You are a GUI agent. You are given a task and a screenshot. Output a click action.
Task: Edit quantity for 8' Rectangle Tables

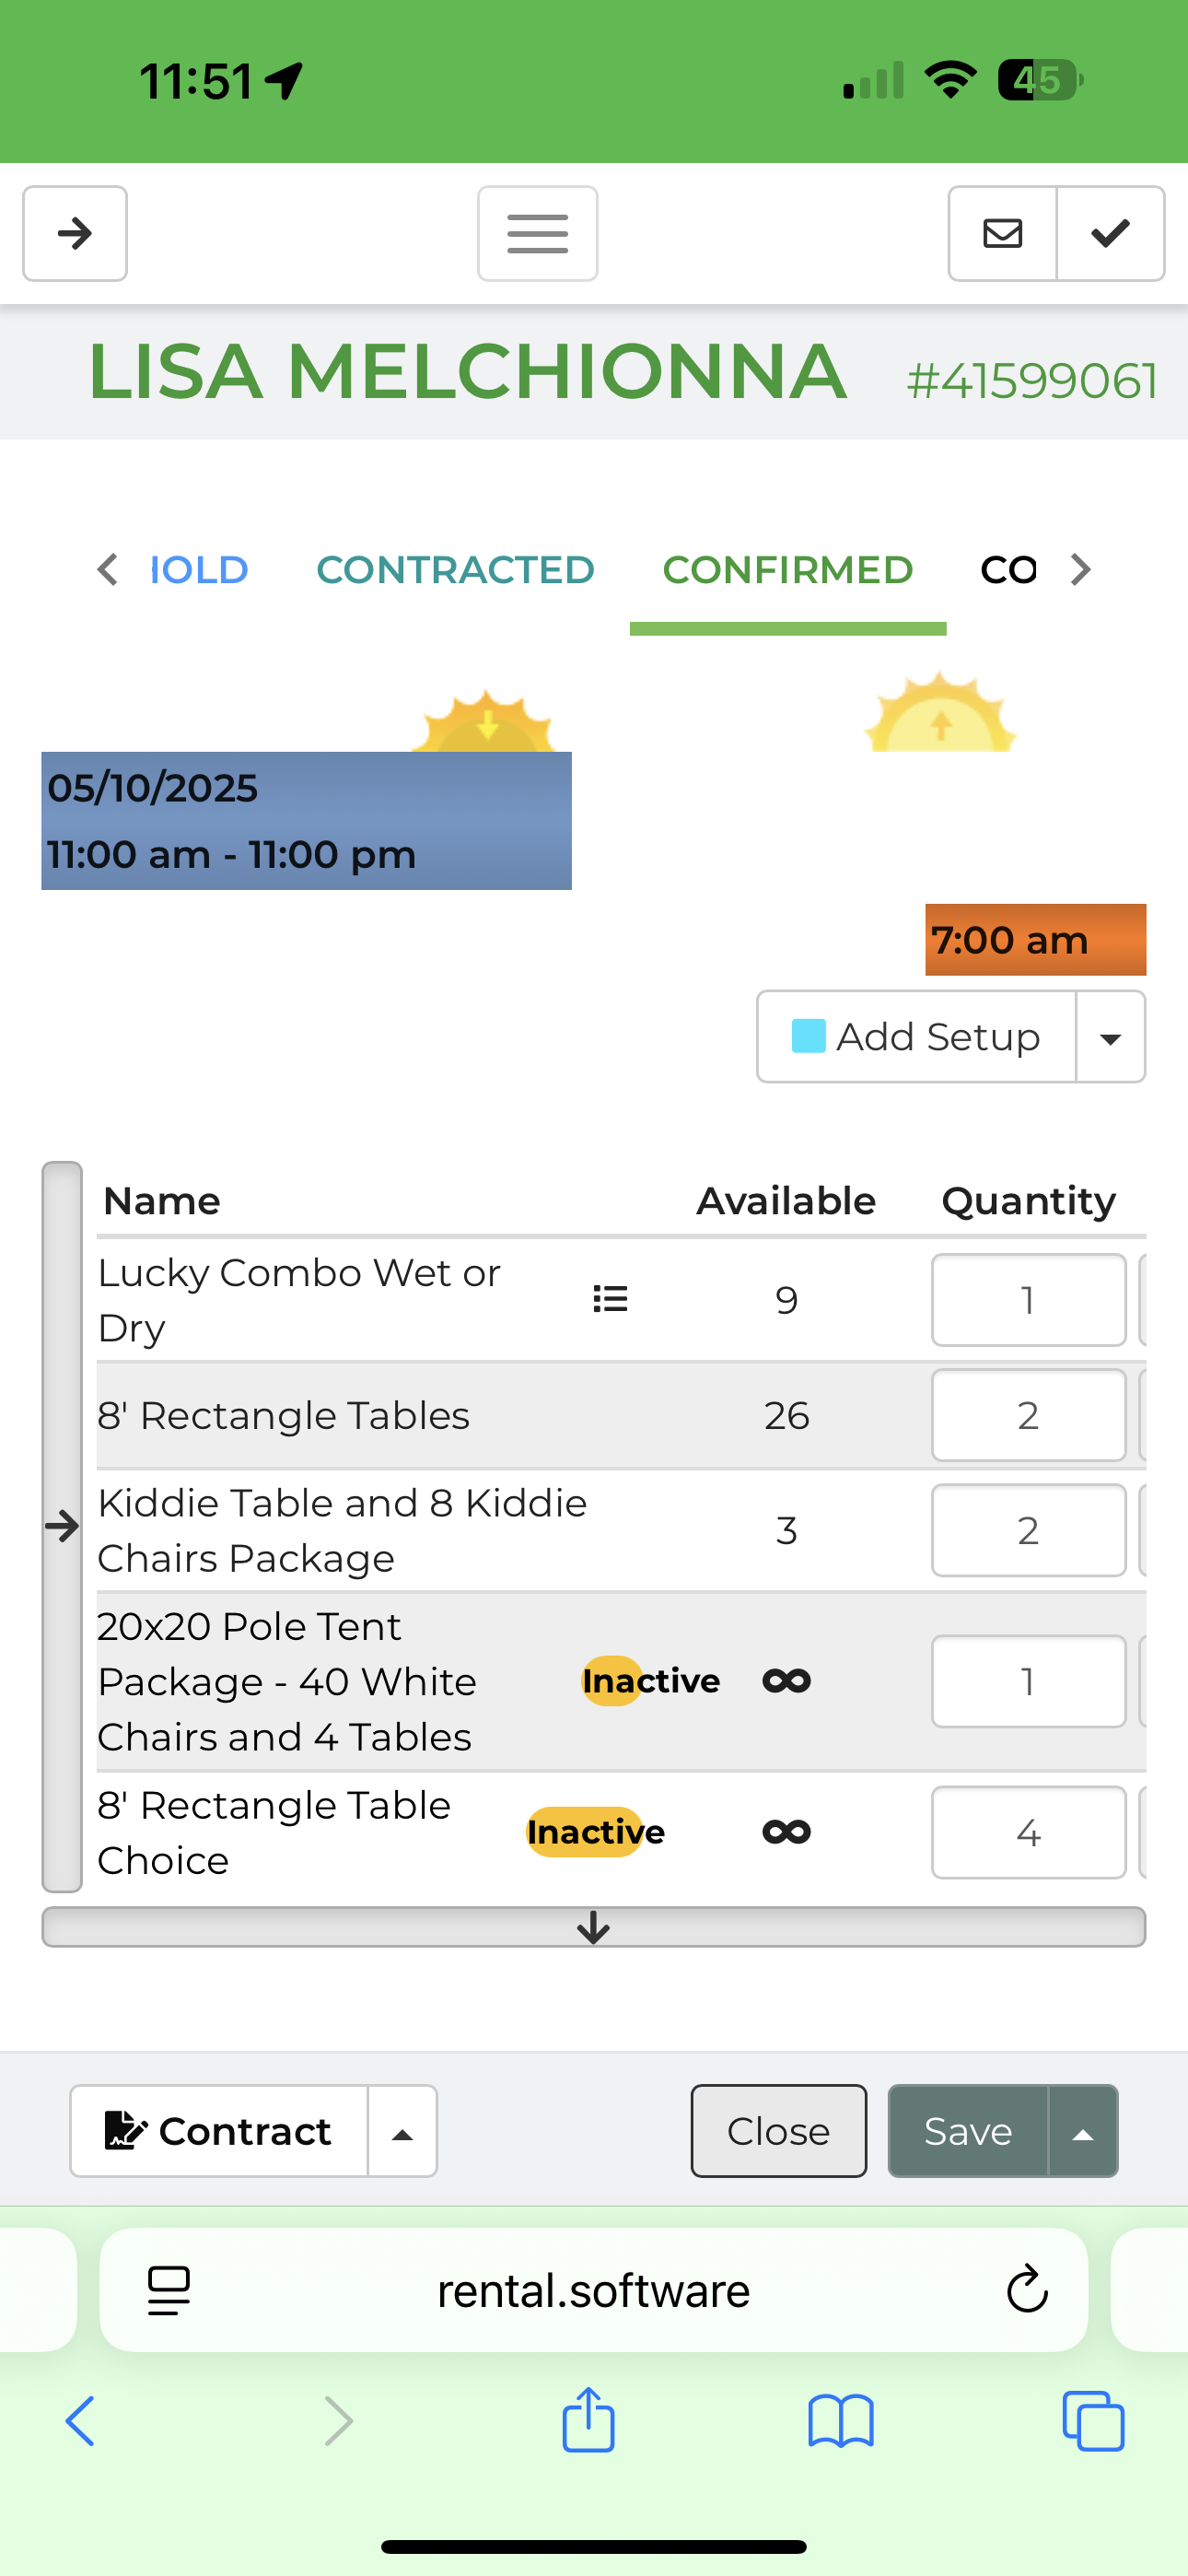[1027, 1415]
